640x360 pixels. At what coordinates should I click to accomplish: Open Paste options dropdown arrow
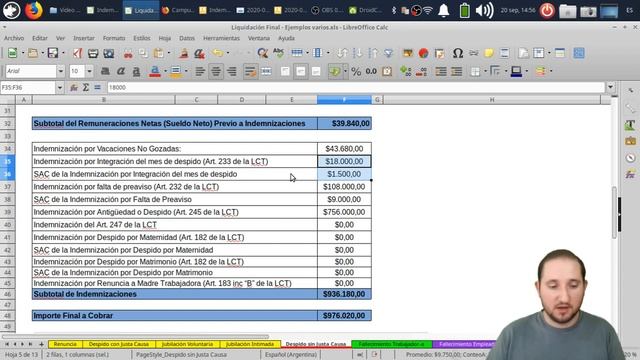click(x=169, y=53)
